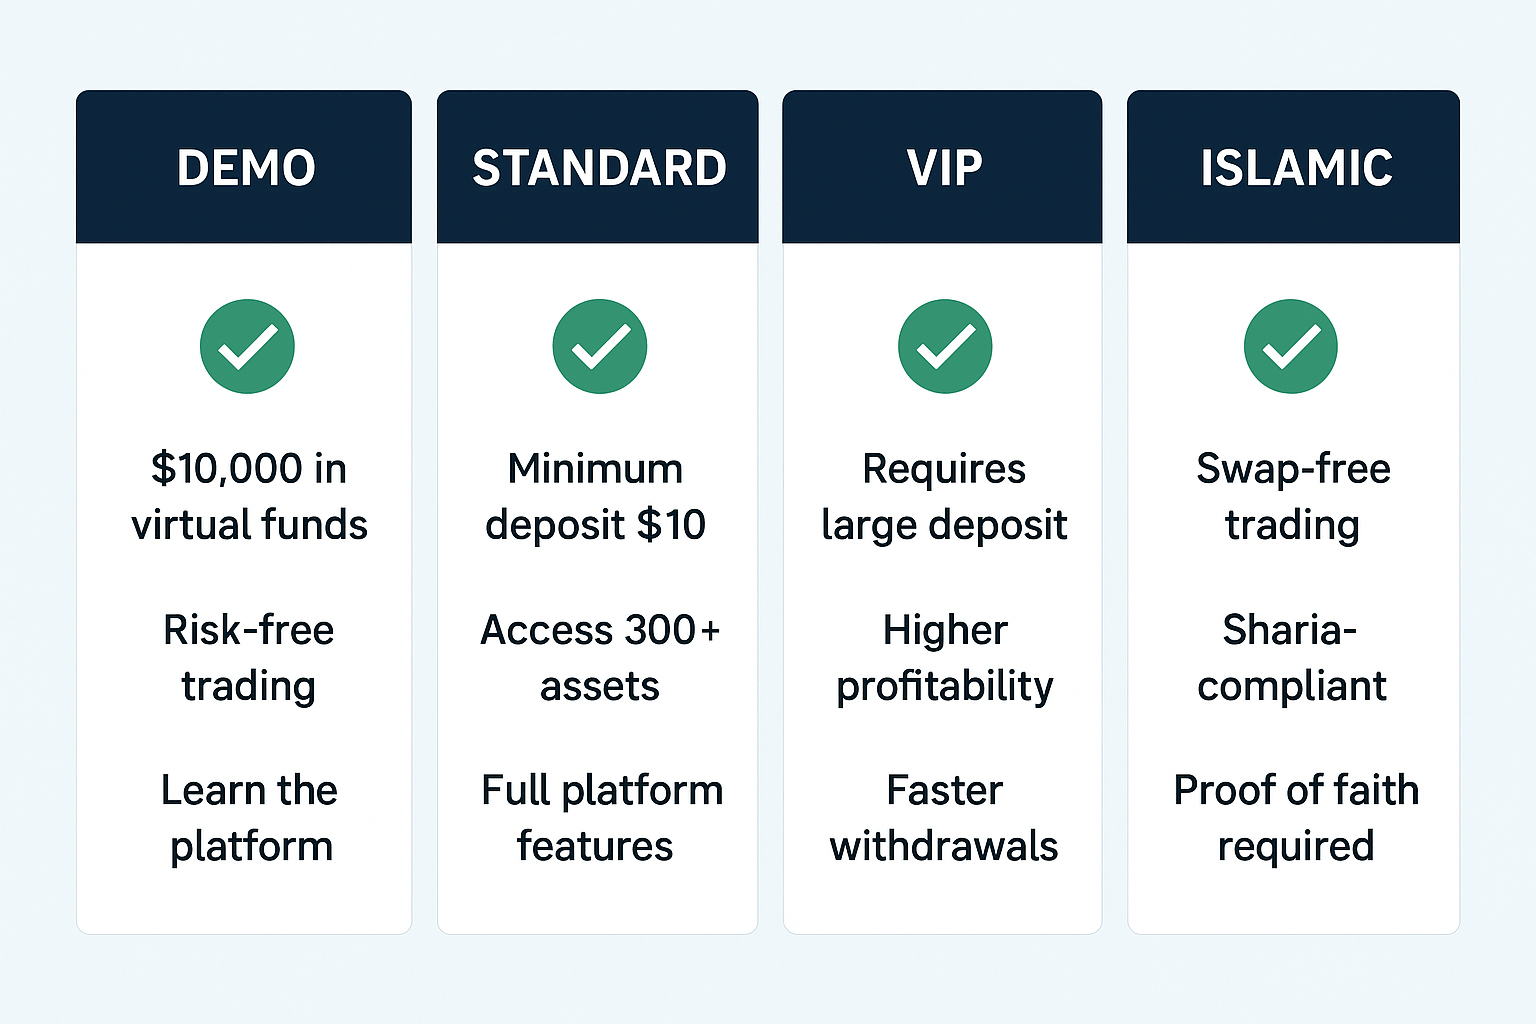Click the green checkmark under VIP
1536x1024 pixels.
pos(944,346)
